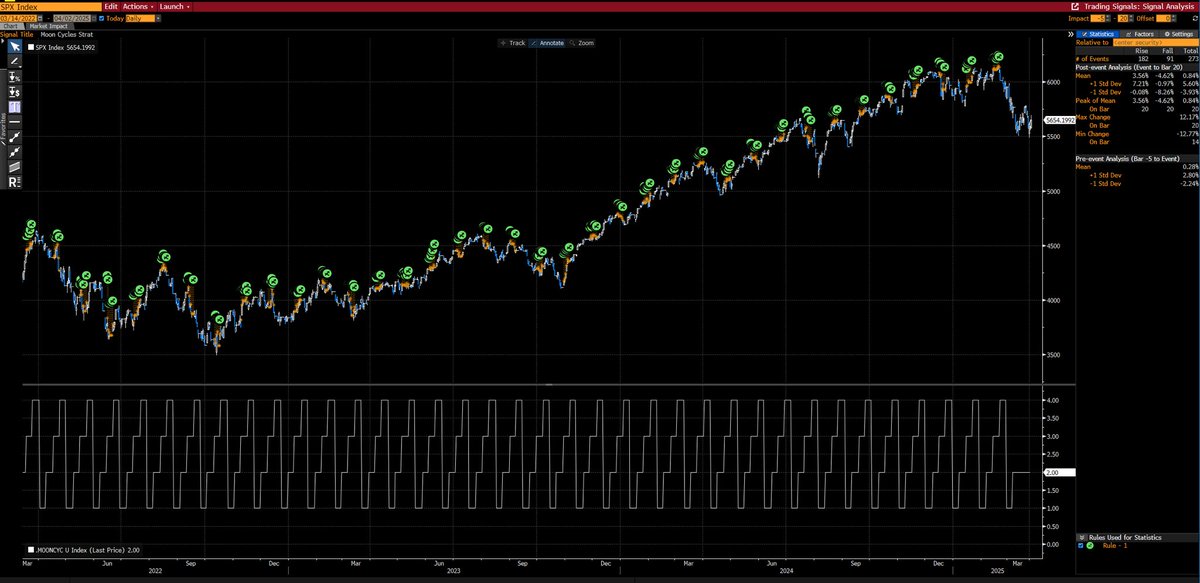1200x583 pixels.
Task: Click the Max Change row label
Action: (x=1093, y=118)
